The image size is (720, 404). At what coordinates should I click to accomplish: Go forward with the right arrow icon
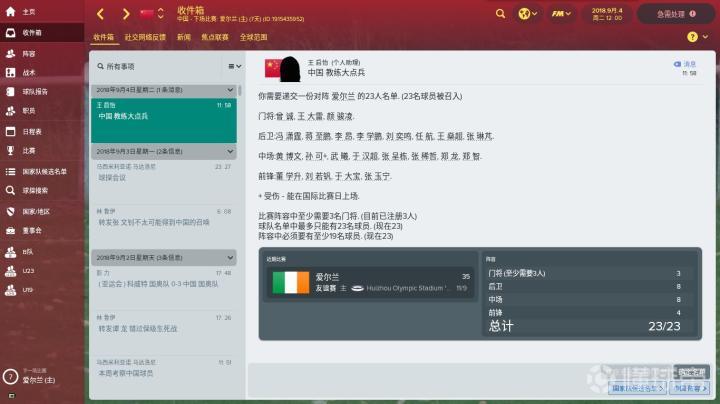tap(126, 14)
